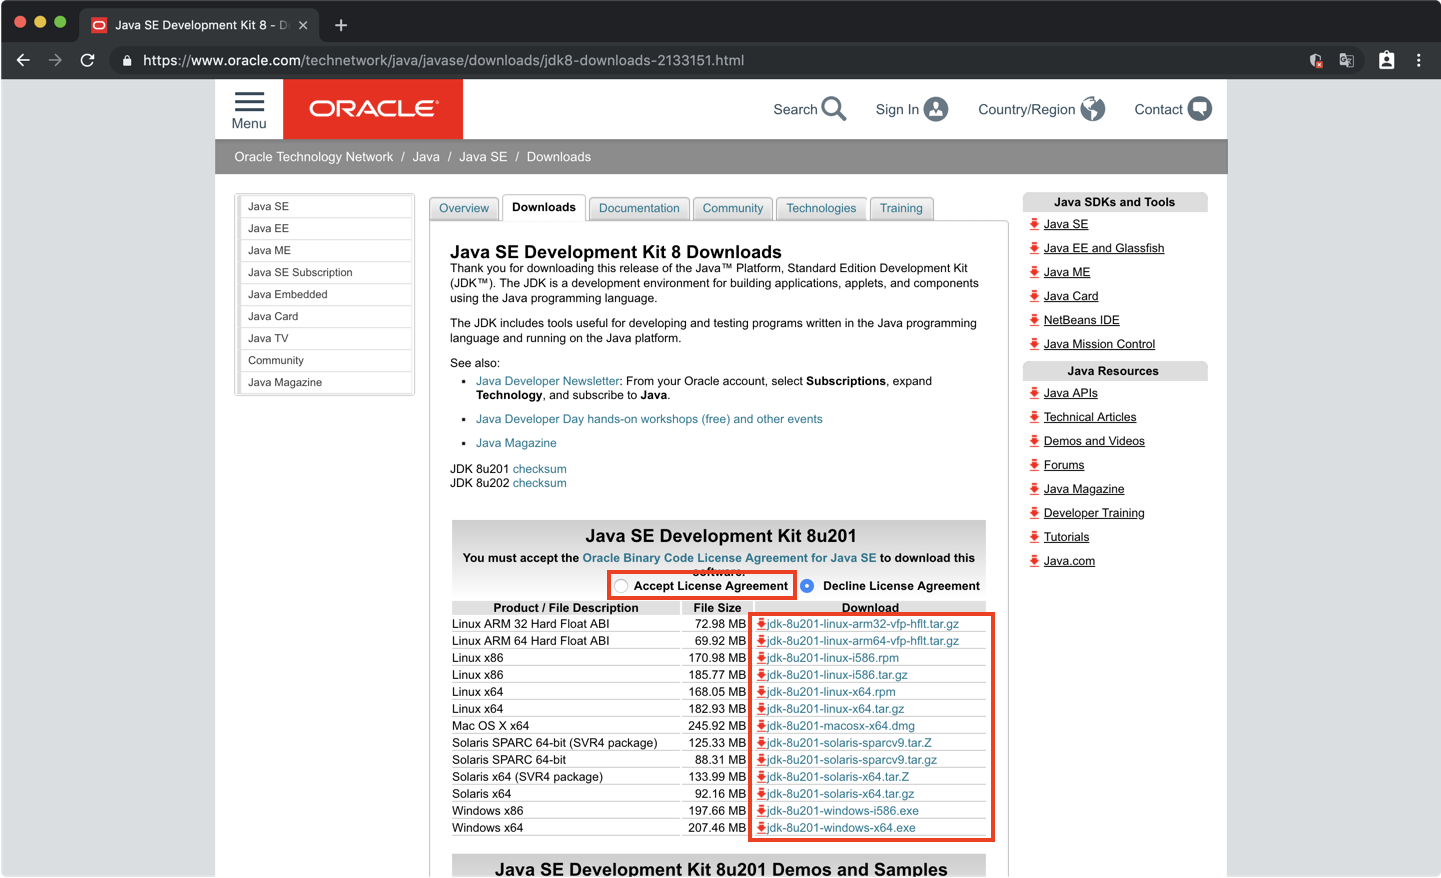Click the profile extension icon in toolbar

pos(1386,60)
